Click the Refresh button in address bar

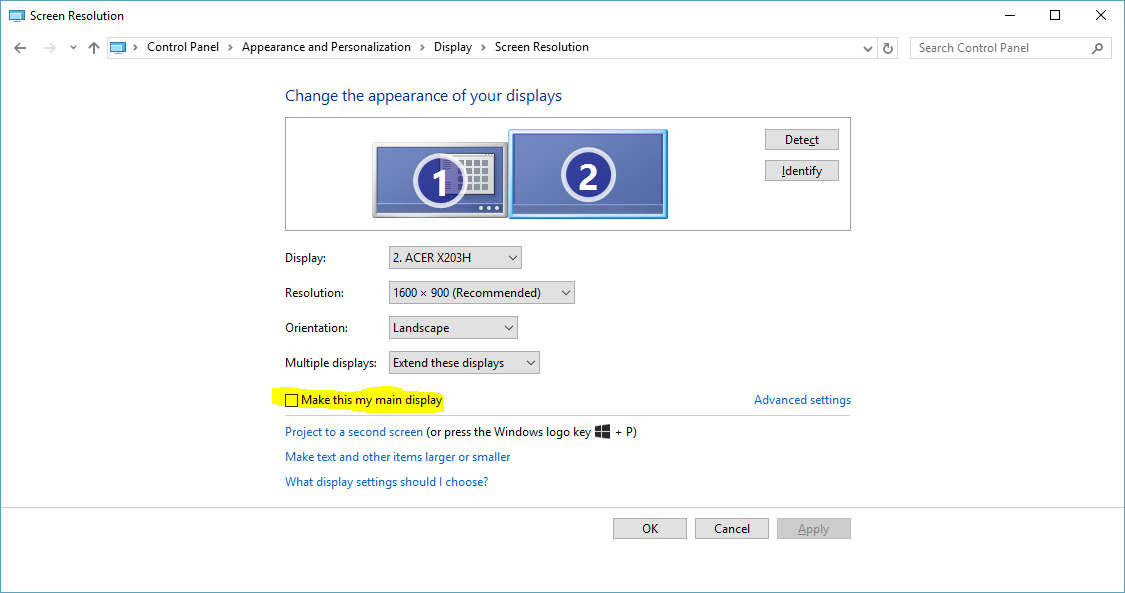pyautogui.click(x=888, y=48)
